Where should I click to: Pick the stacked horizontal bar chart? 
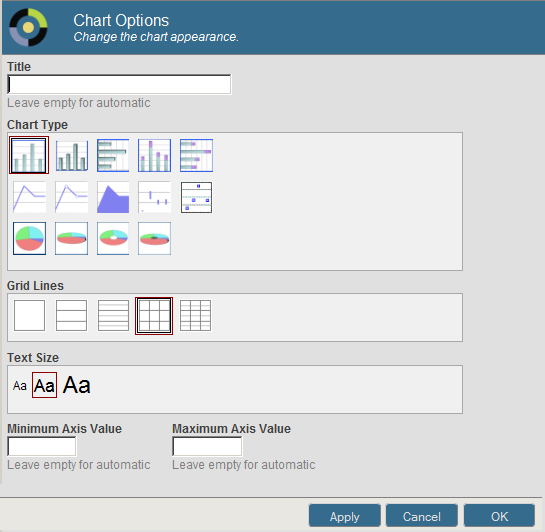(196, 155)
